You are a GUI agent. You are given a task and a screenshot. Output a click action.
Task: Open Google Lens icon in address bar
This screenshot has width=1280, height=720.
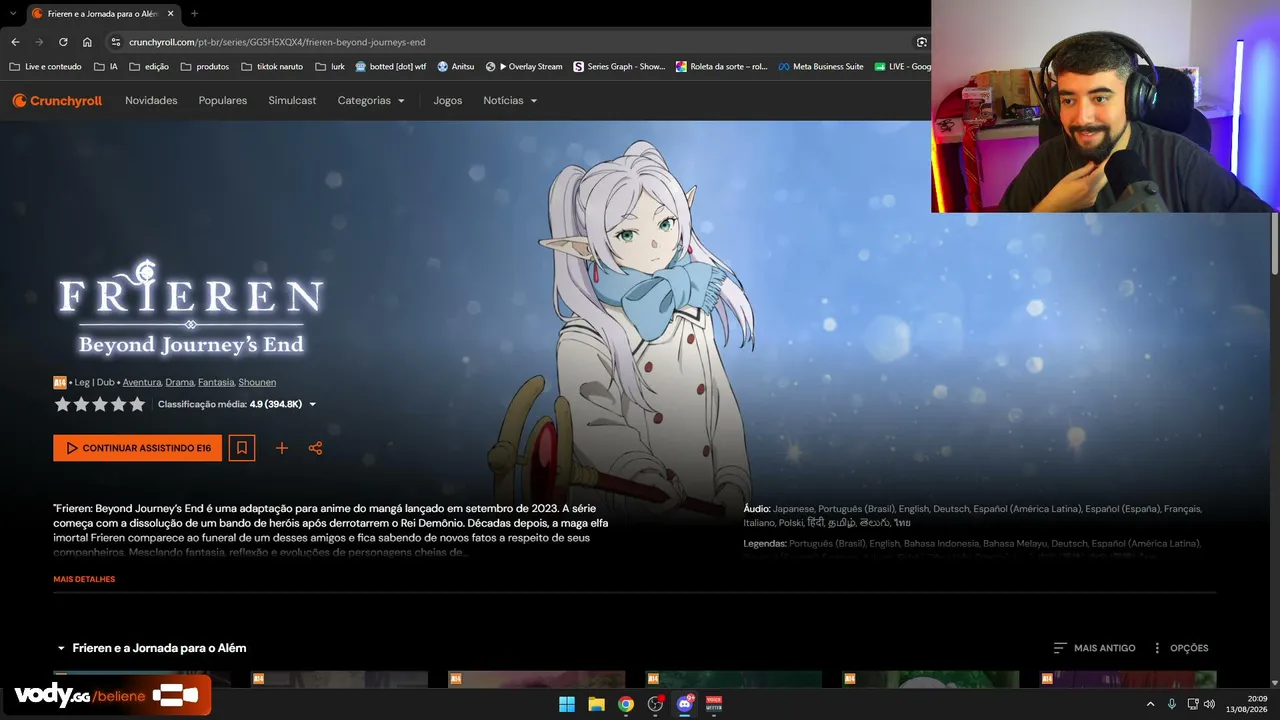(x=921, y=42)
